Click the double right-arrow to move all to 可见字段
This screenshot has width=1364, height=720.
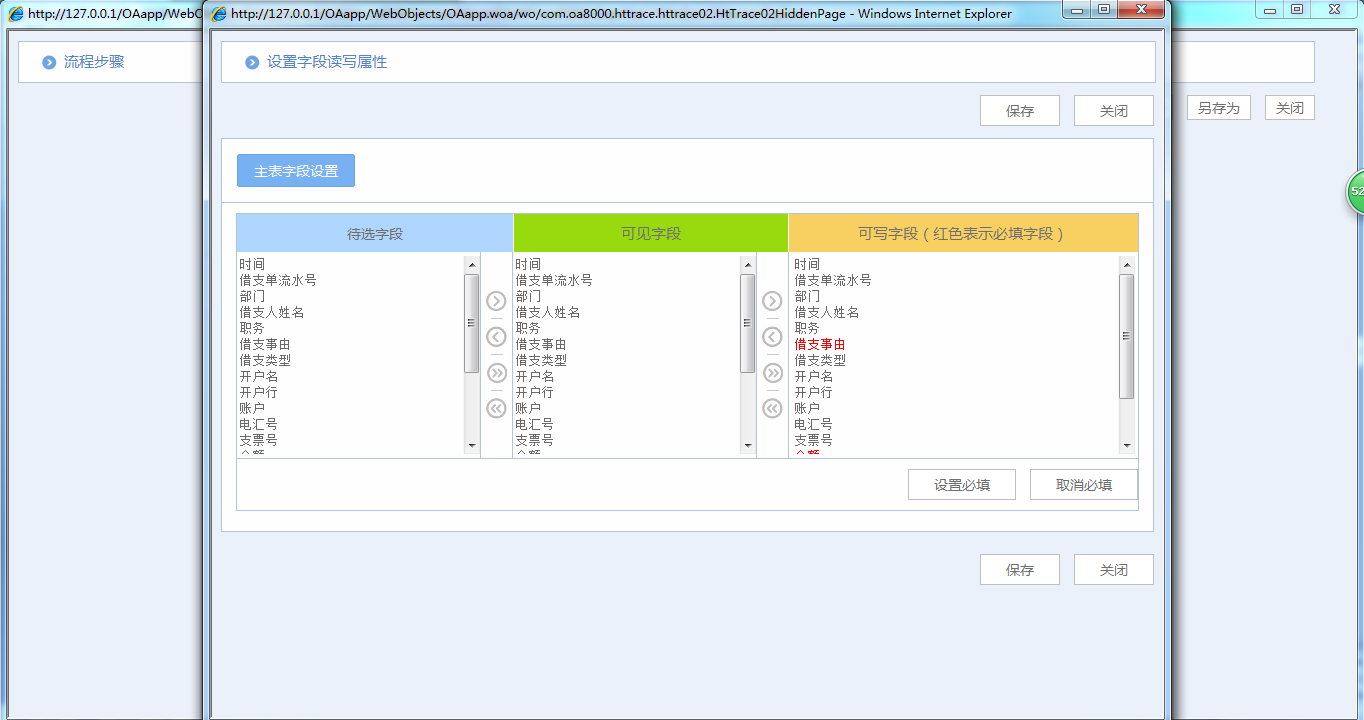click(x=496, y=372)
